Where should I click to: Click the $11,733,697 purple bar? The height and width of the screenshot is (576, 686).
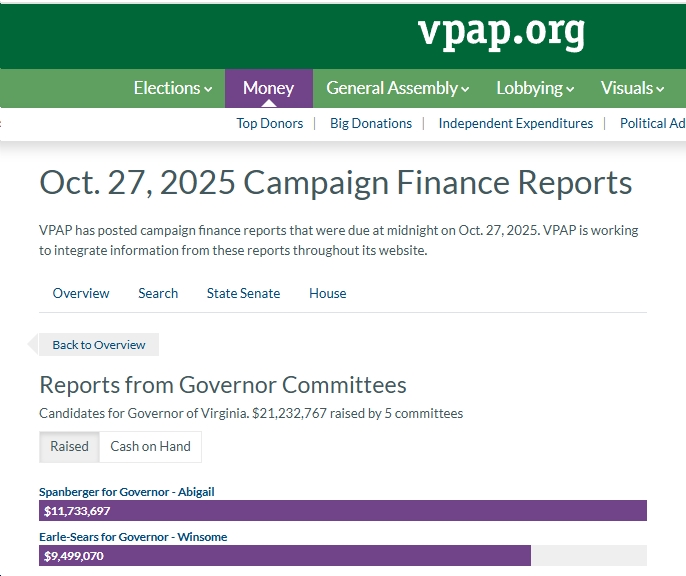342,511
